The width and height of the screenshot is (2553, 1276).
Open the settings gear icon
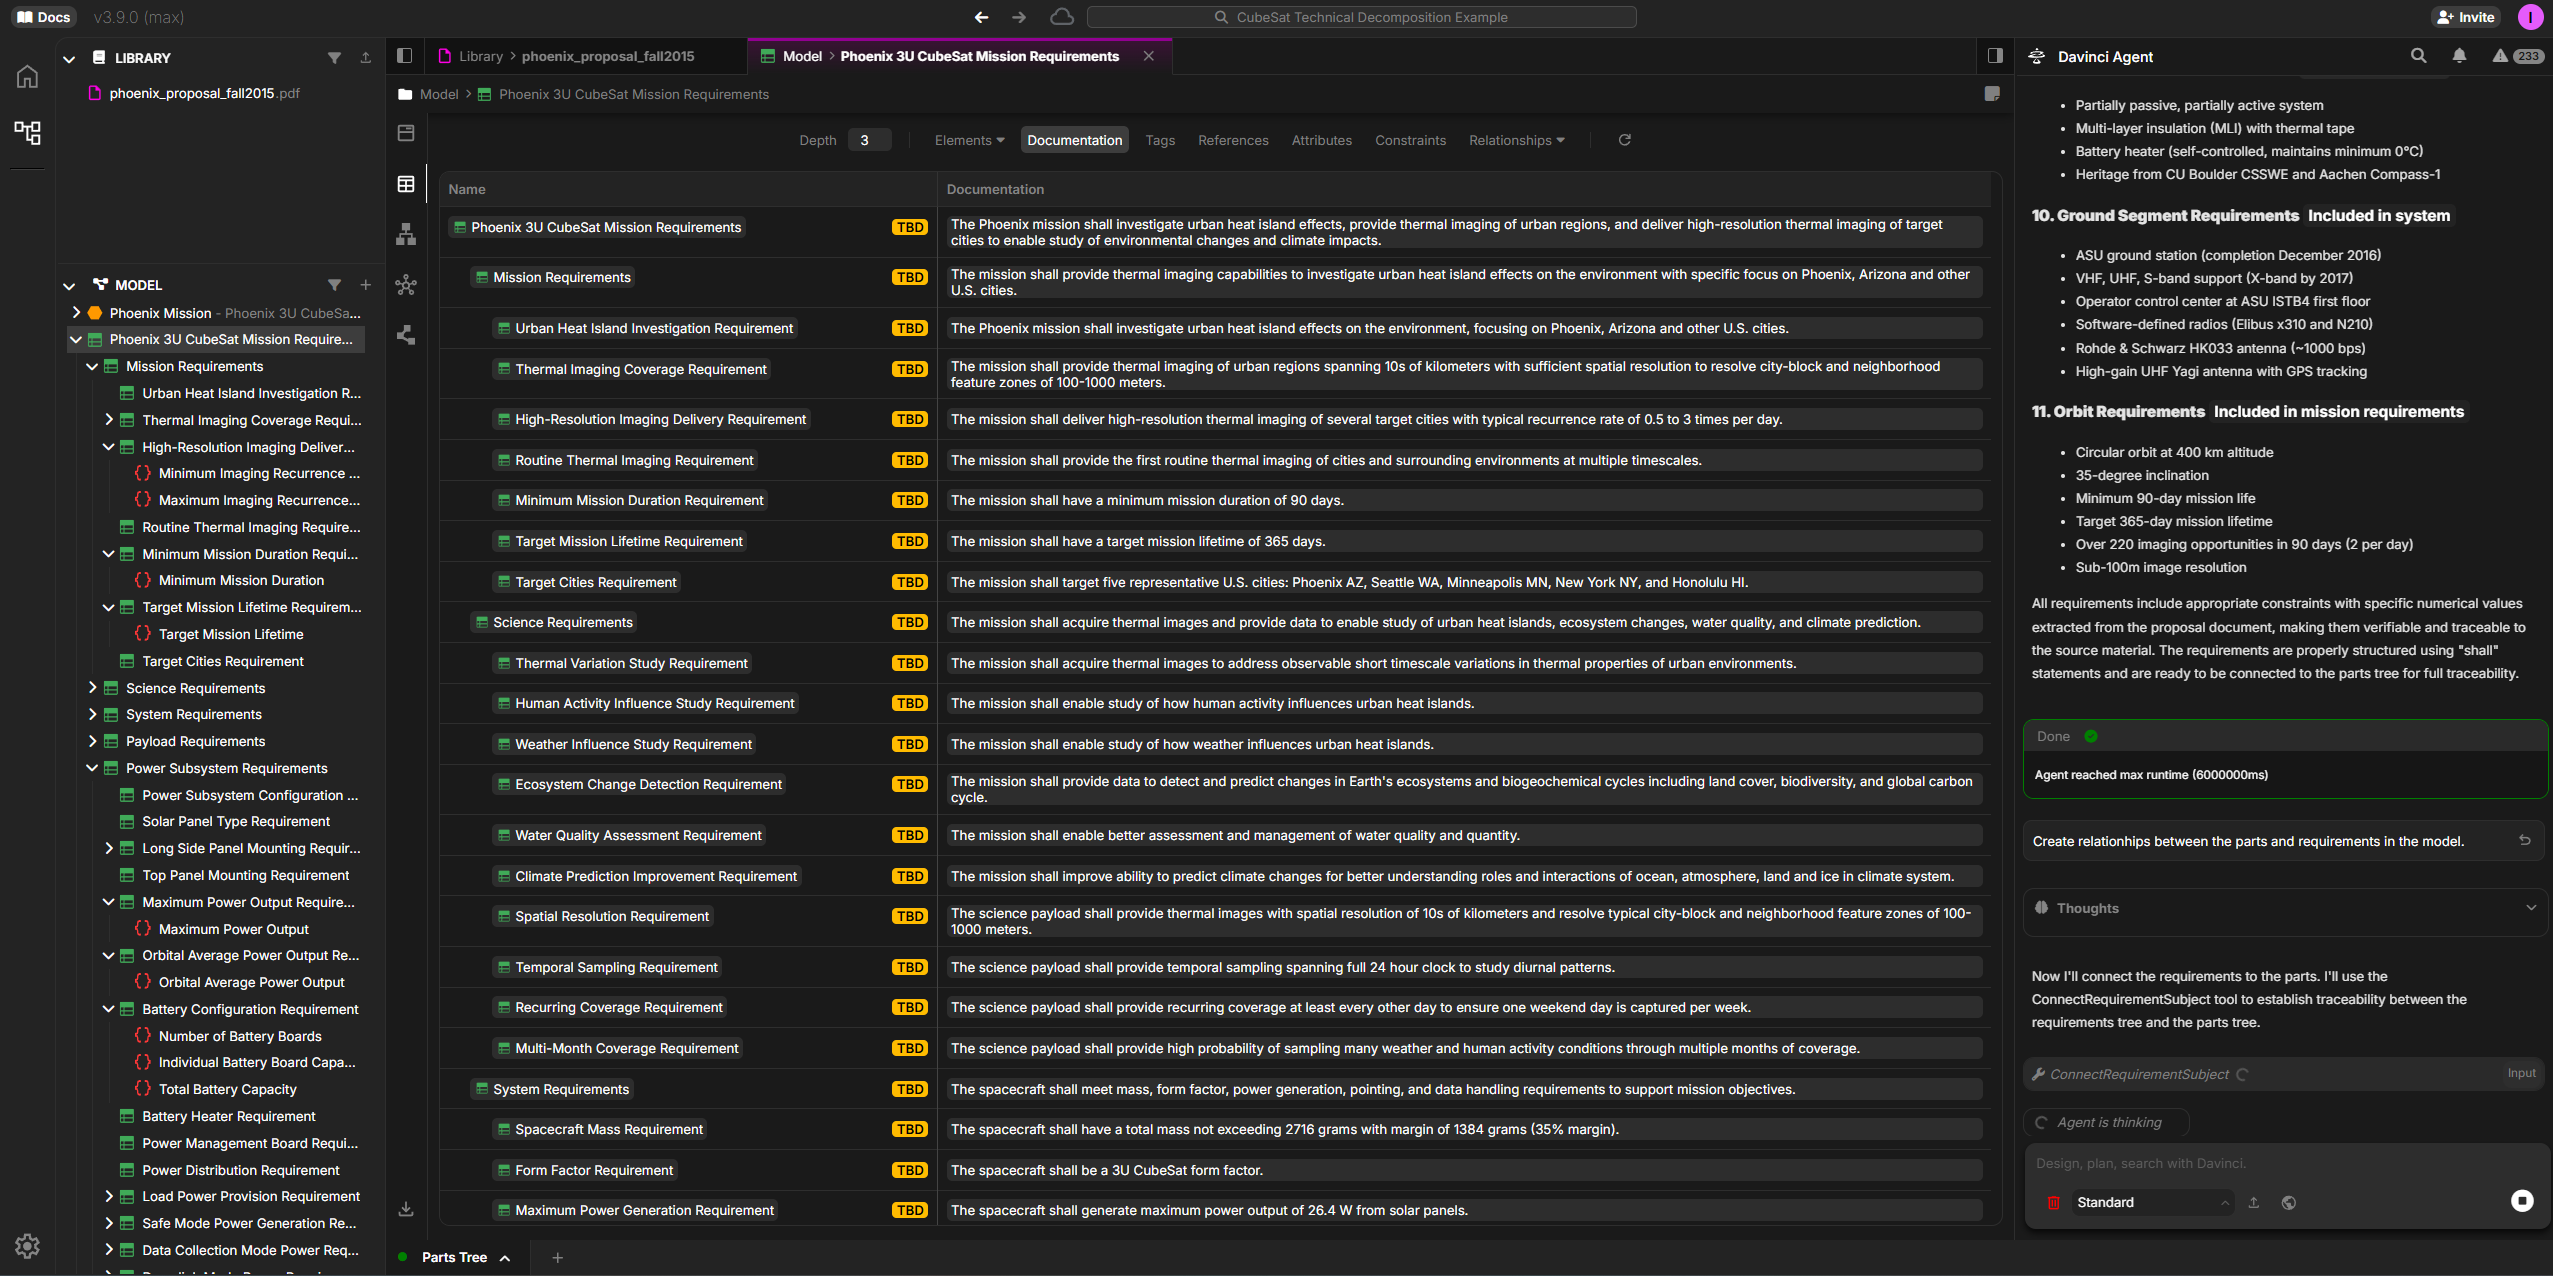[27, 1245]
